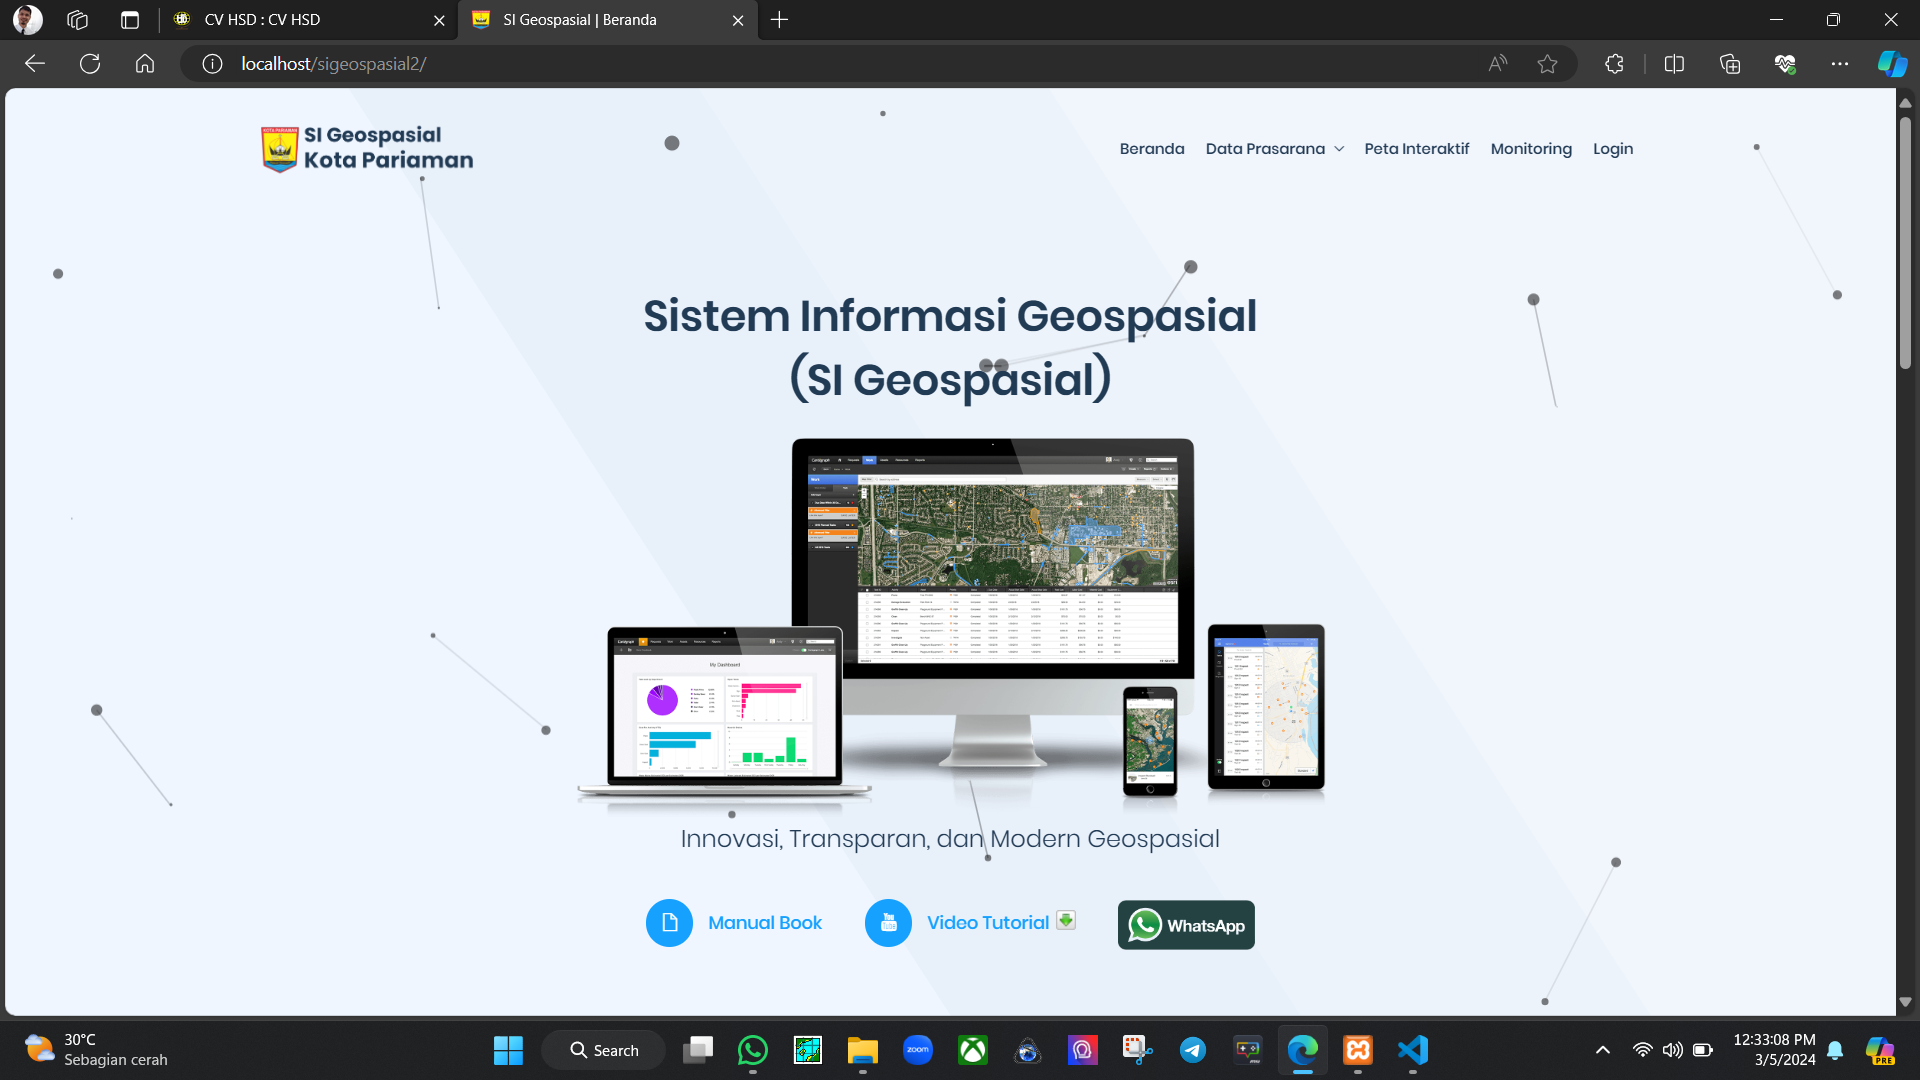1920x1080 pixels.
Task: Open browser Collections icon
Action: pyautogui.click(x=1729, y=64)
